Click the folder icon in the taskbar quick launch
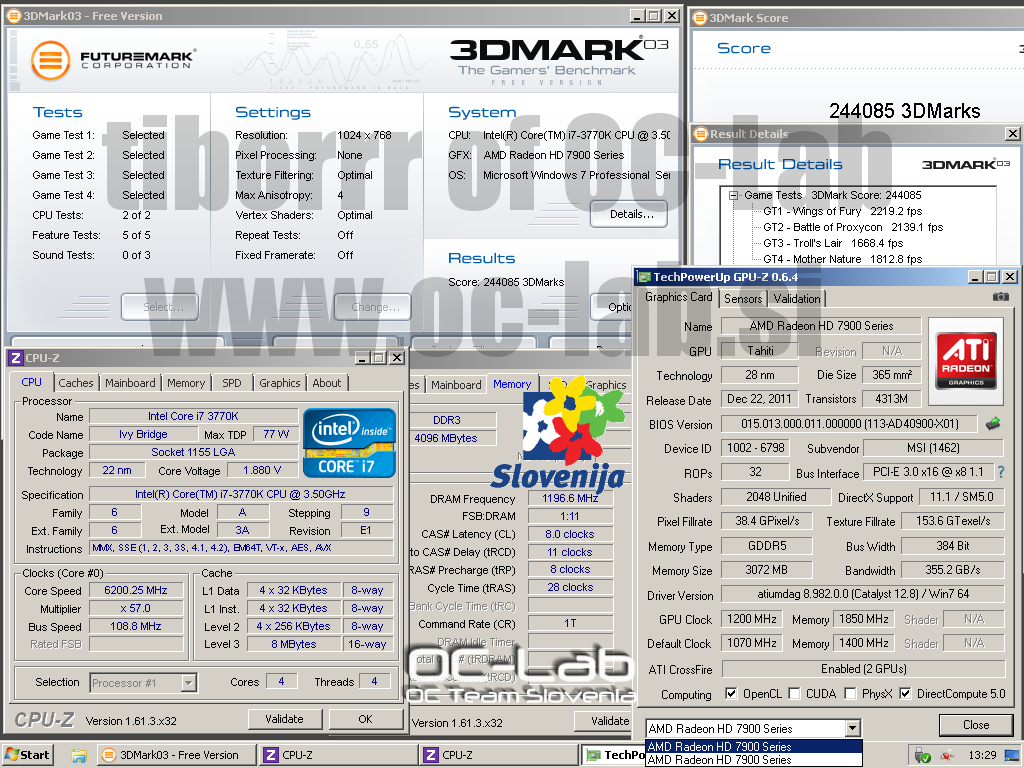The image size is (1024, 768). (x=78, y=756)
